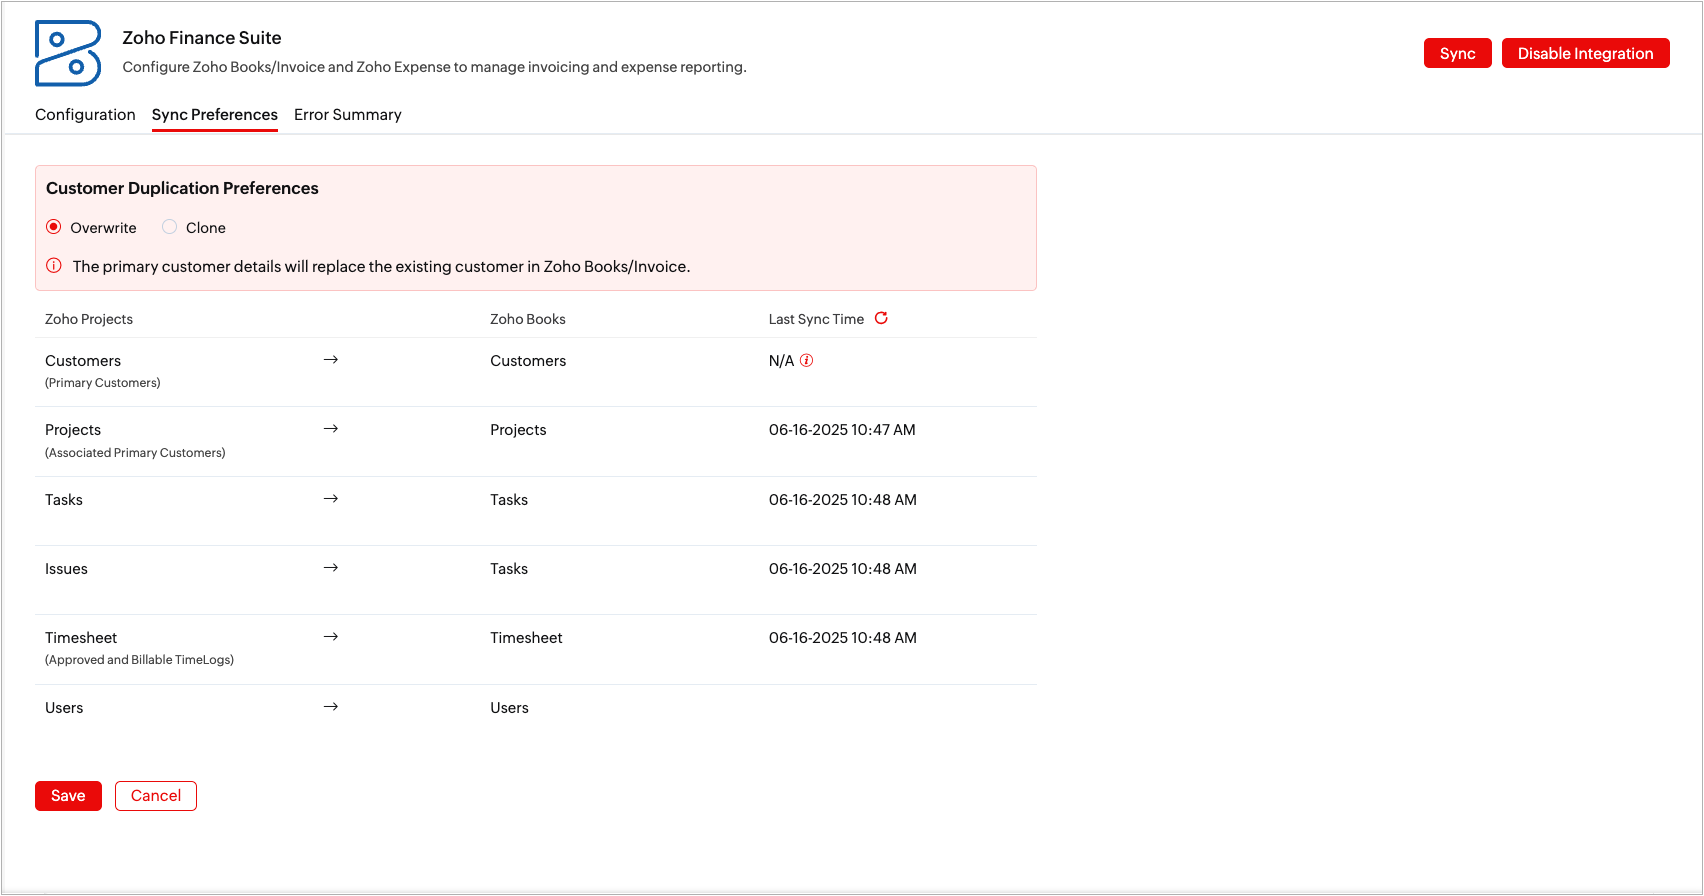Select the Sync Preferences tab

tap(215, 115)
